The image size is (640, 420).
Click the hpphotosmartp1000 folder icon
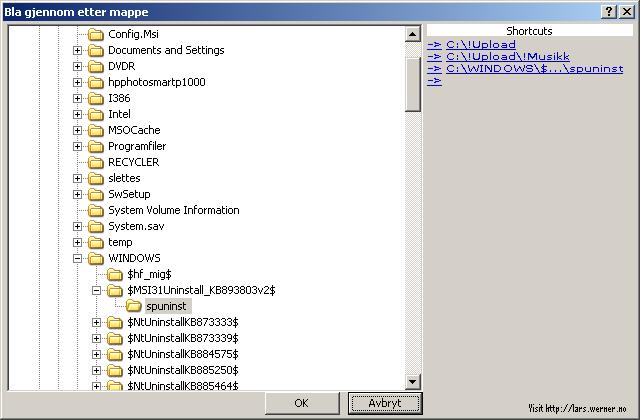pos(96,82)
